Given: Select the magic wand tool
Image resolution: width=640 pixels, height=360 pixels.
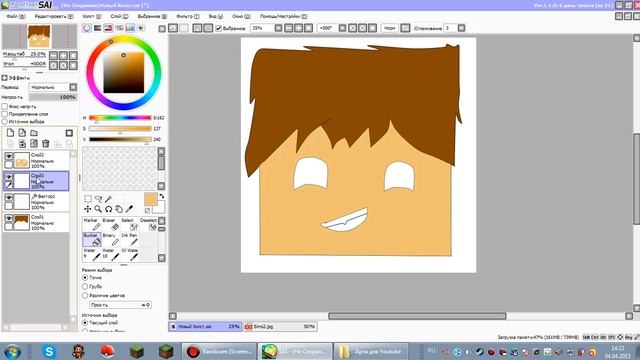Looking at the screenshot, I should point(108,199).
